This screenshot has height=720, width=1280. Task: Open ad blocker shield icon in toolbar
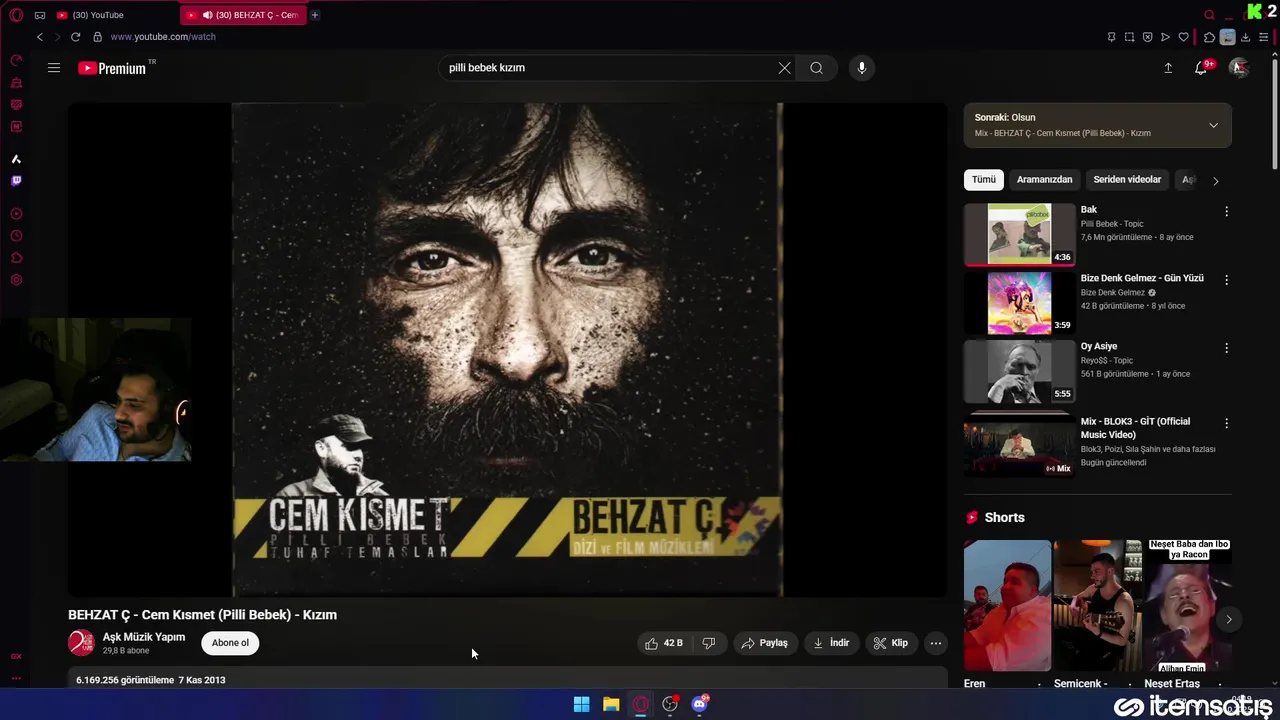point(1147,37)
